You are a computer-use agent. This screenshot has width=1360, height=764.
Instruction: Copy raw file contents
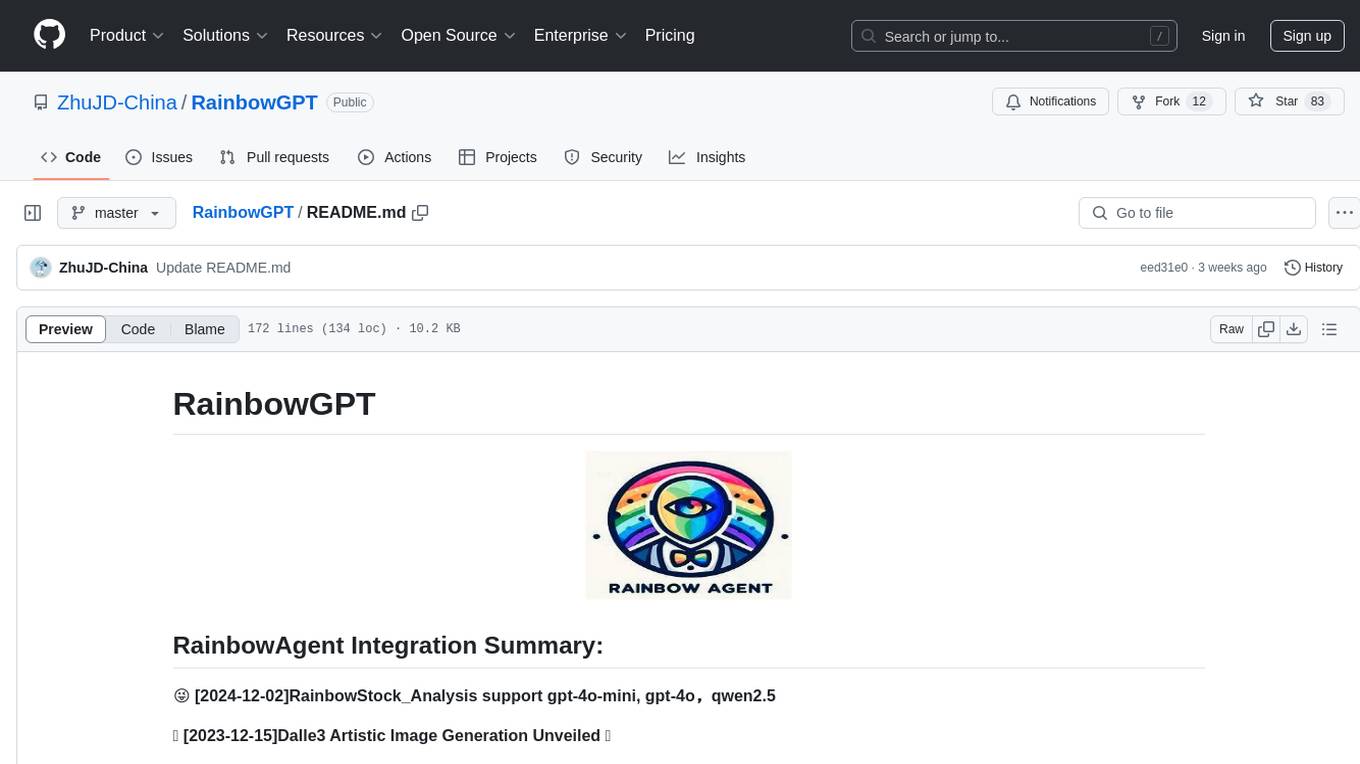click(x=1266, y=329)
